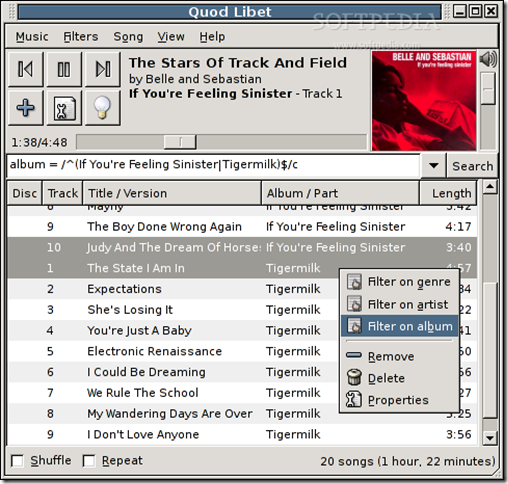Close the Quod Libet window

491,12
